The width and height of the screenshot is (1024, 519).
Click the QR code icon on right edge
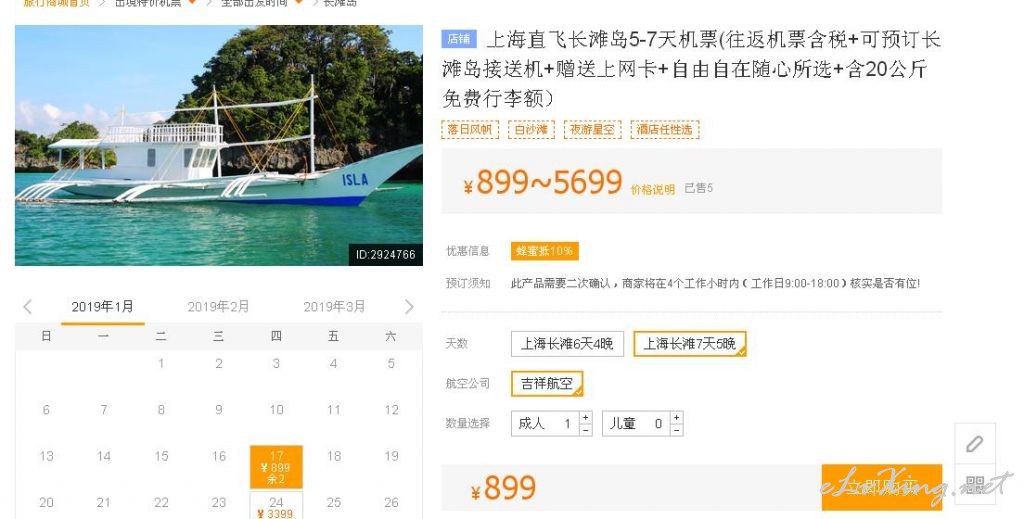975,484
